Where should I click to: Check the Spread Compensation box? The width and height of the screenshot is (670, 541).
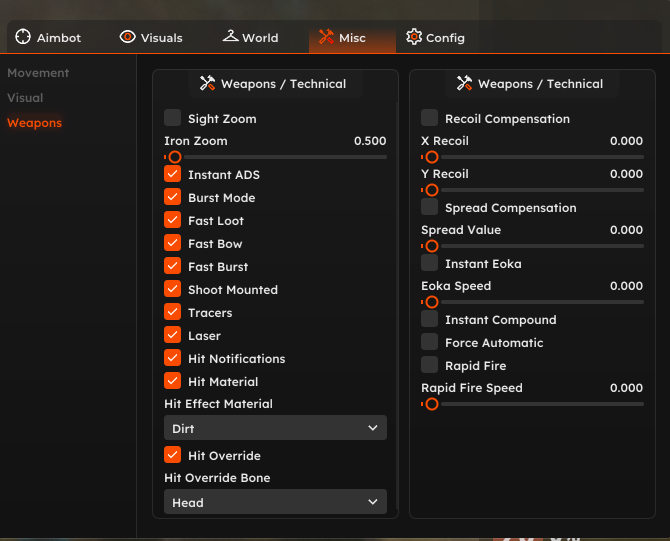click(x=429, y=207)
